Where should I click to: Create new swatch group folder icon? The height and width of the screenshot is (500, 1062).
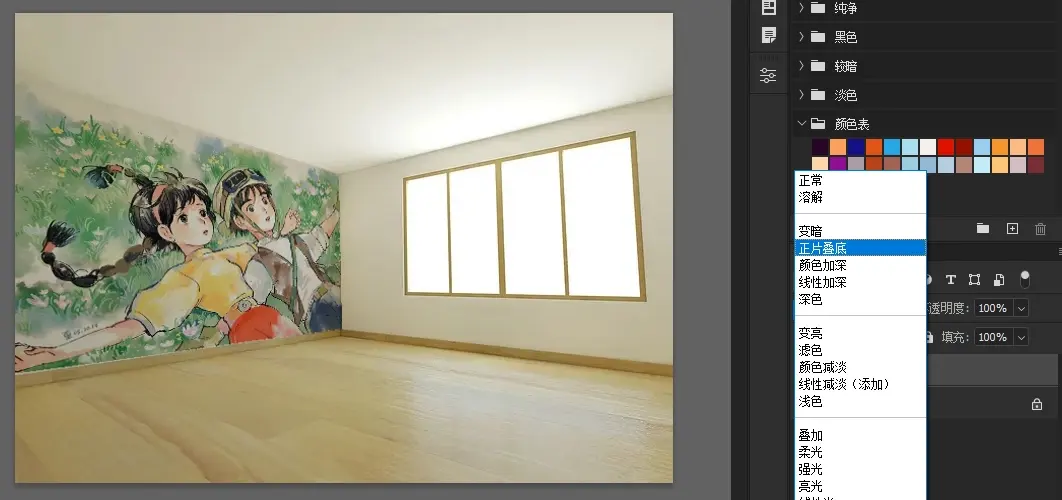point(983,229)
